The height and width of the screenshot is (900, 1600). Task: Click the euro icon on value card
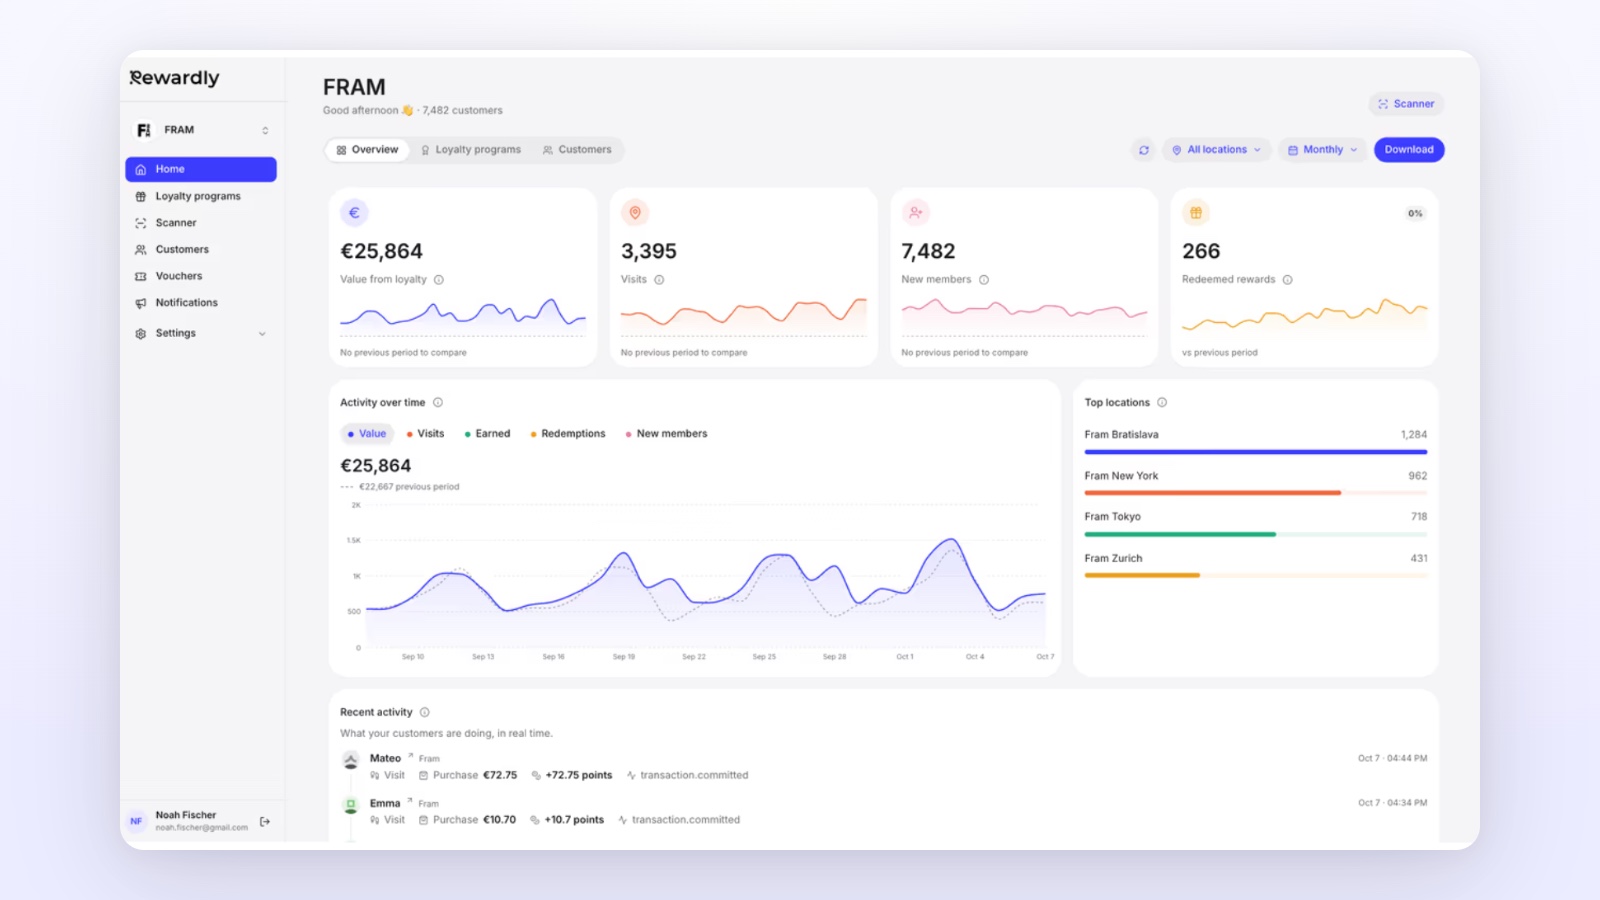[354, 213]
